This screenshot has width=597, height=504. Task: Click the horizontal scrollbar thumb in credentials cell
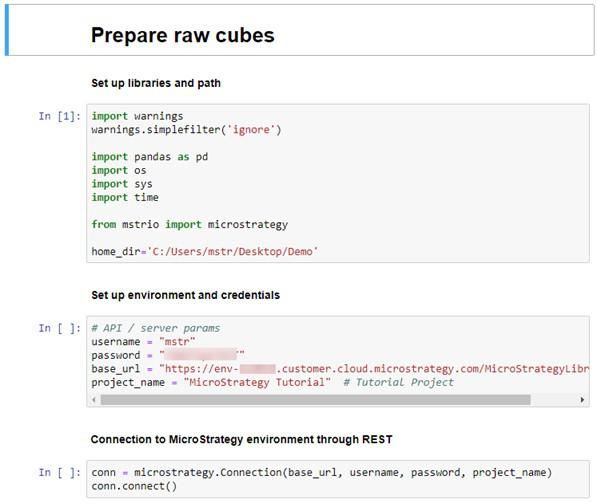tap(315, 400)
